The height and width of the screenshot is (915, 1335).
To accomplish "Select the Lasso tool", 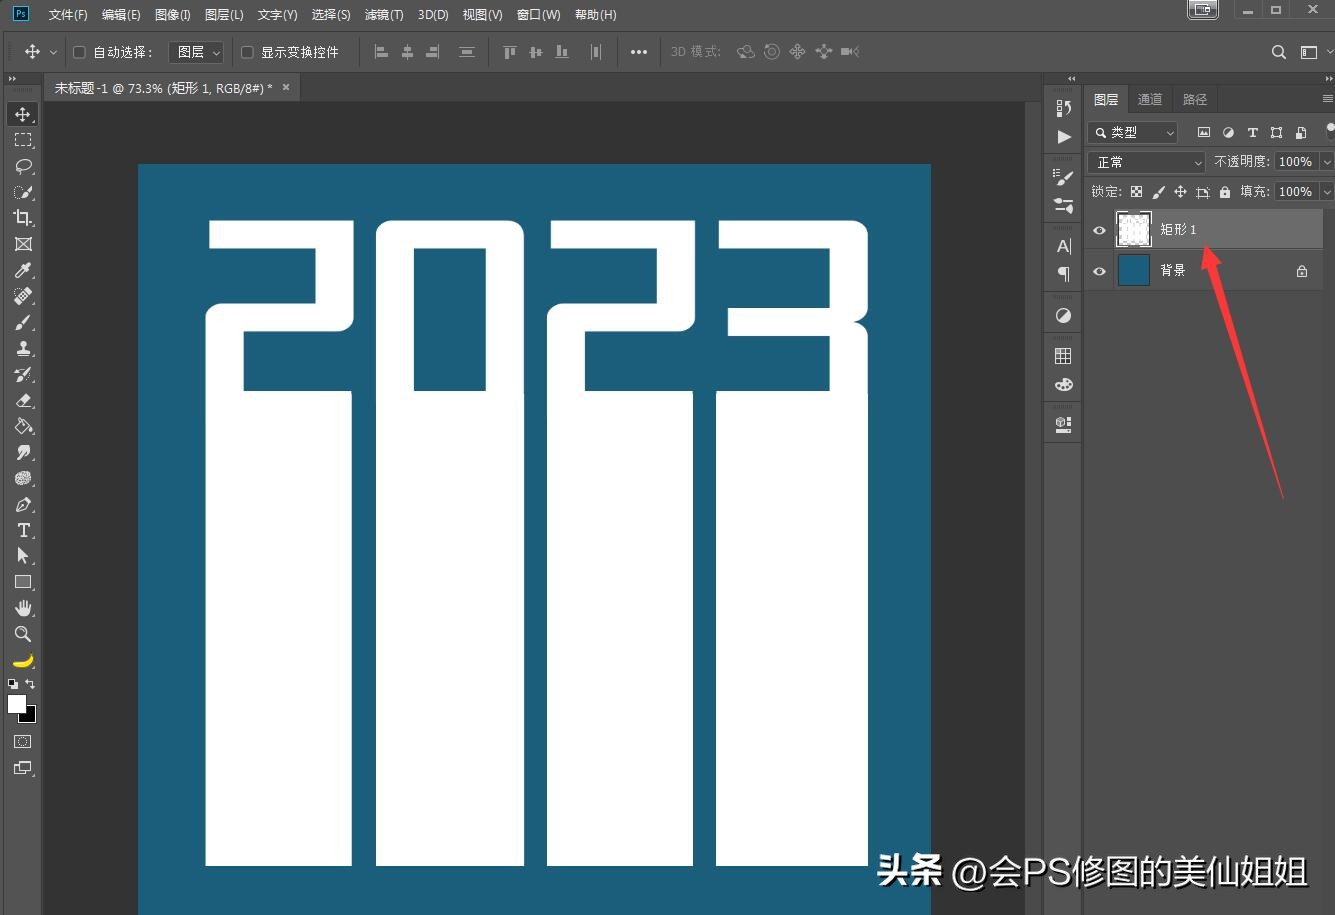I will click(x=23, y=166).
